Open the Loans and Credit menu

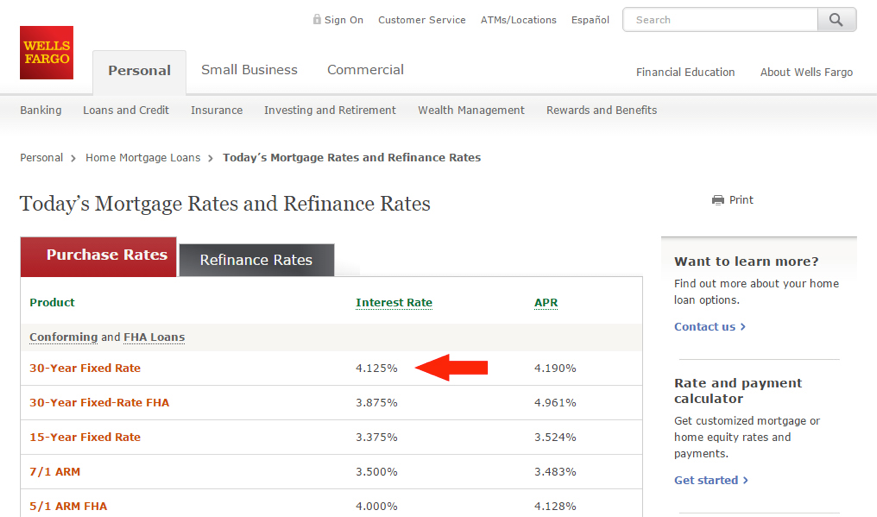[x=126, y=110]
